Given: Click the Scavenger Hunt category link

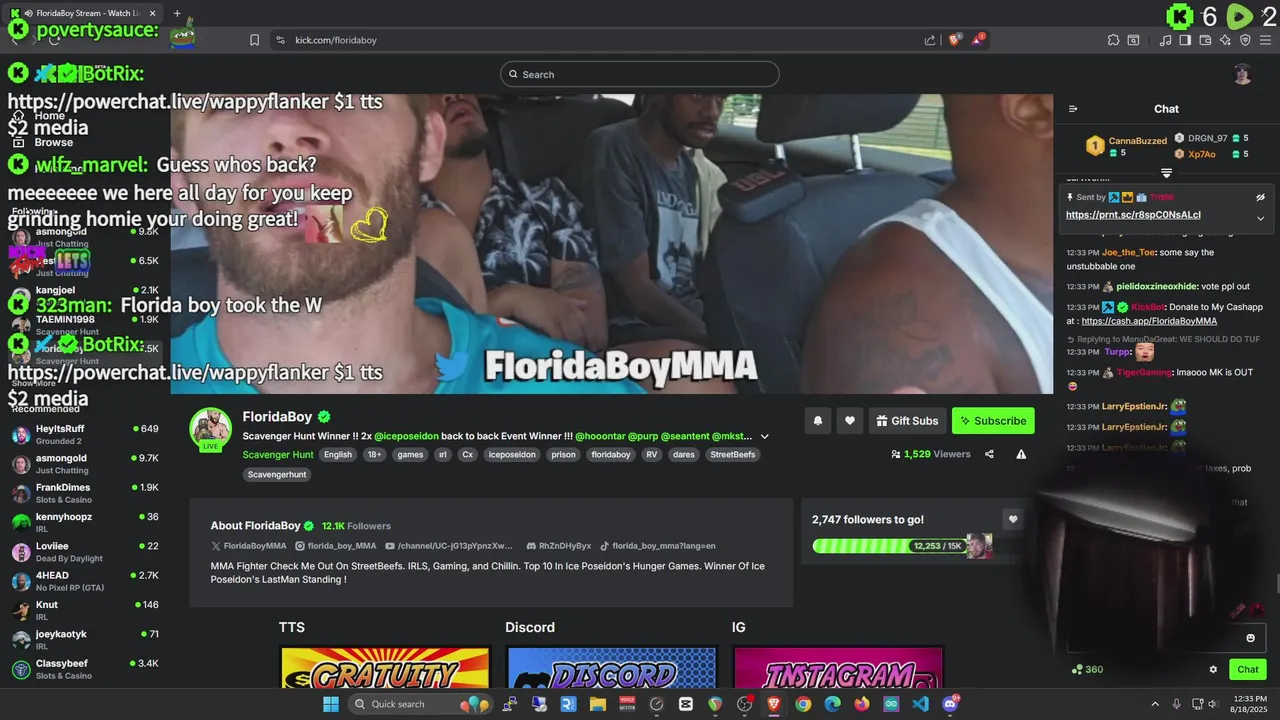Looking at the screenshot, I should tap(278, 454).
